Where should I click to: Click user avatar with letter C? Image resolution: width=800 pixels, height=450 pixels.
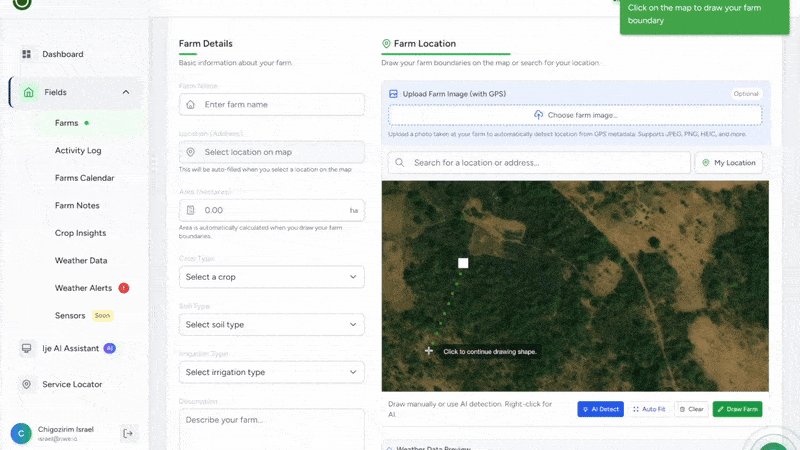21,433
